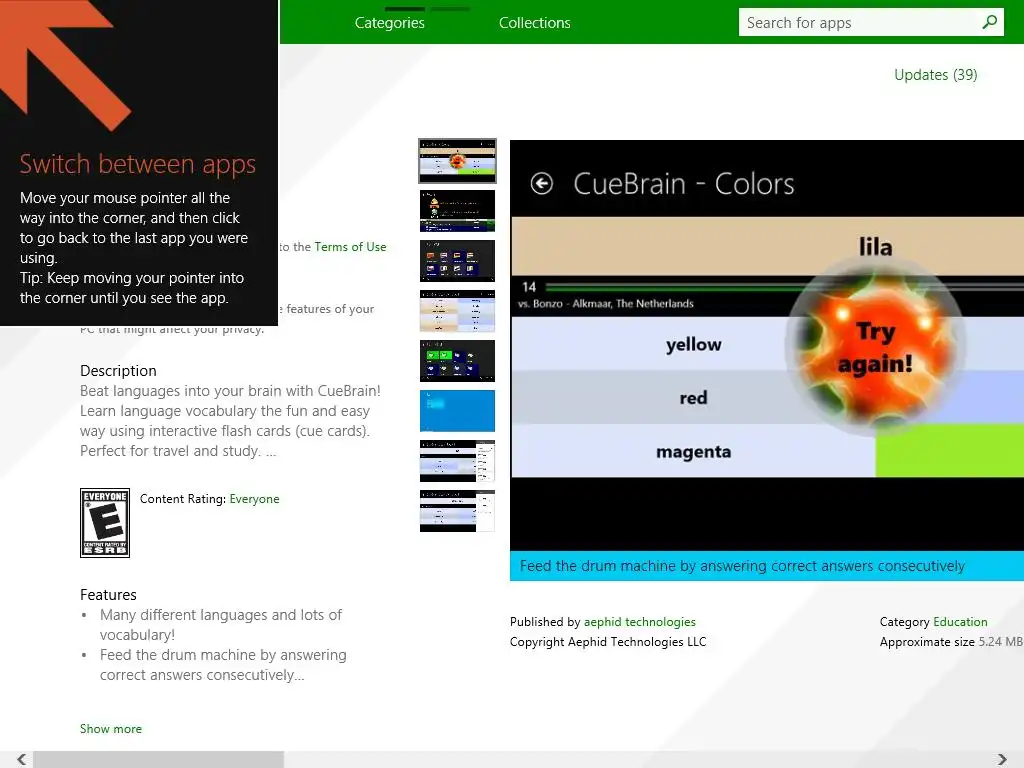Select the fourth screenshot thumbnail with beige rows
1024x768 pixels.
pos(457,311)
